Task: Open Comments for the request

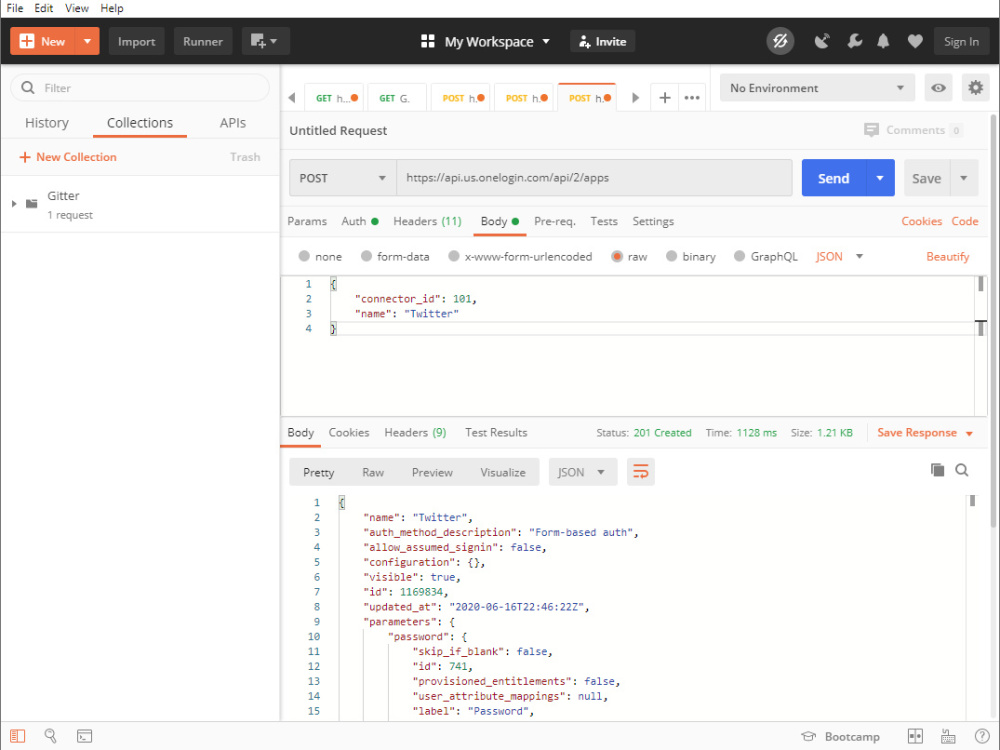Action: coord(913,130)
